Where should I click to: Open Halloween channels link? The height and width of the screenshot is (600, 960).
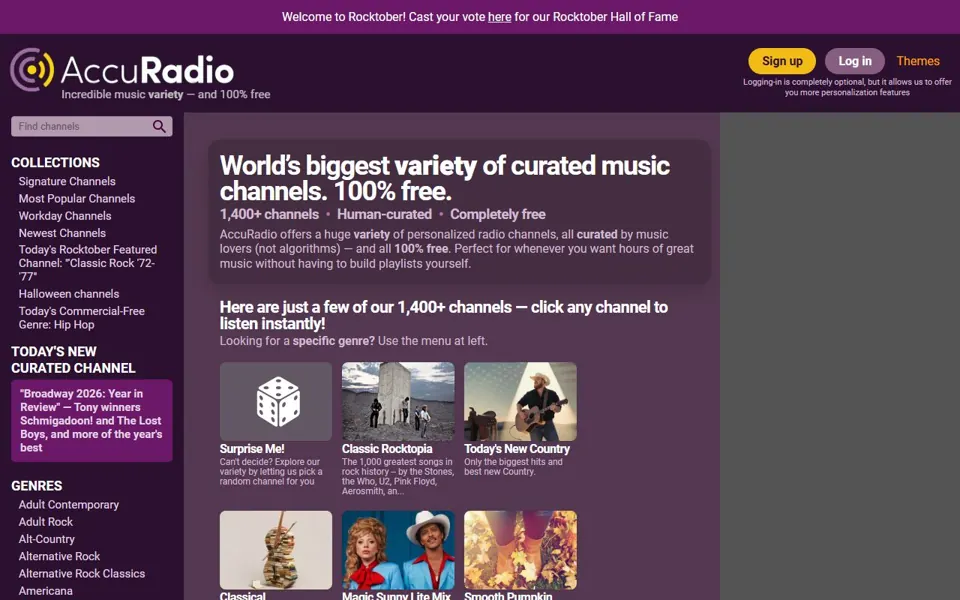69,294
